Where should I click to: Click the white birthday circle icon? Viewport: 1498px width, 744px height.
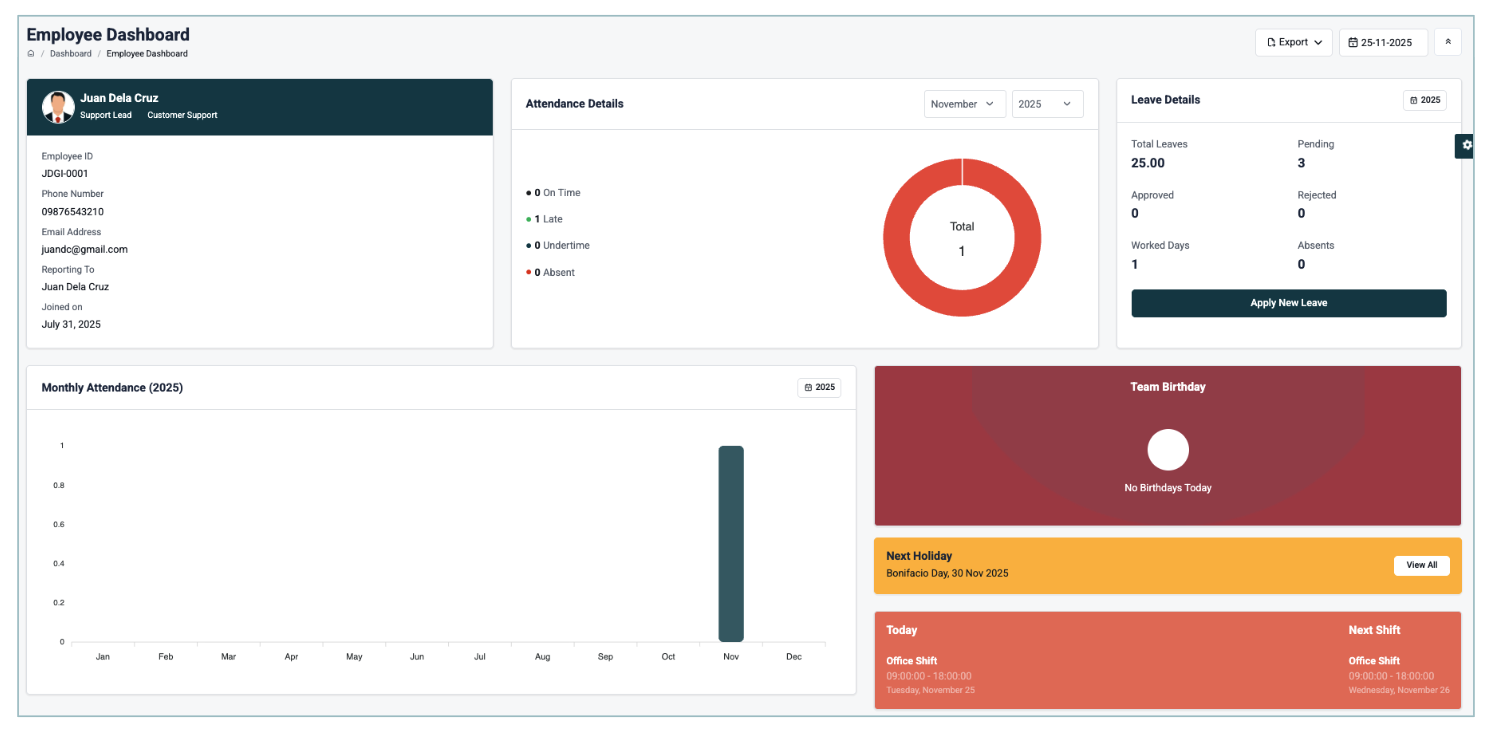(x=1167, y=450)
